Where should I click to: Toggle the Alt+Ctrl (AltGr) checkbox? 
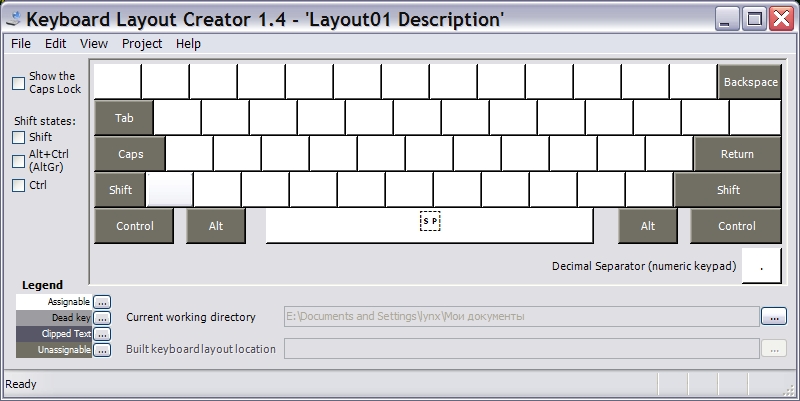[x=19, y=161]
